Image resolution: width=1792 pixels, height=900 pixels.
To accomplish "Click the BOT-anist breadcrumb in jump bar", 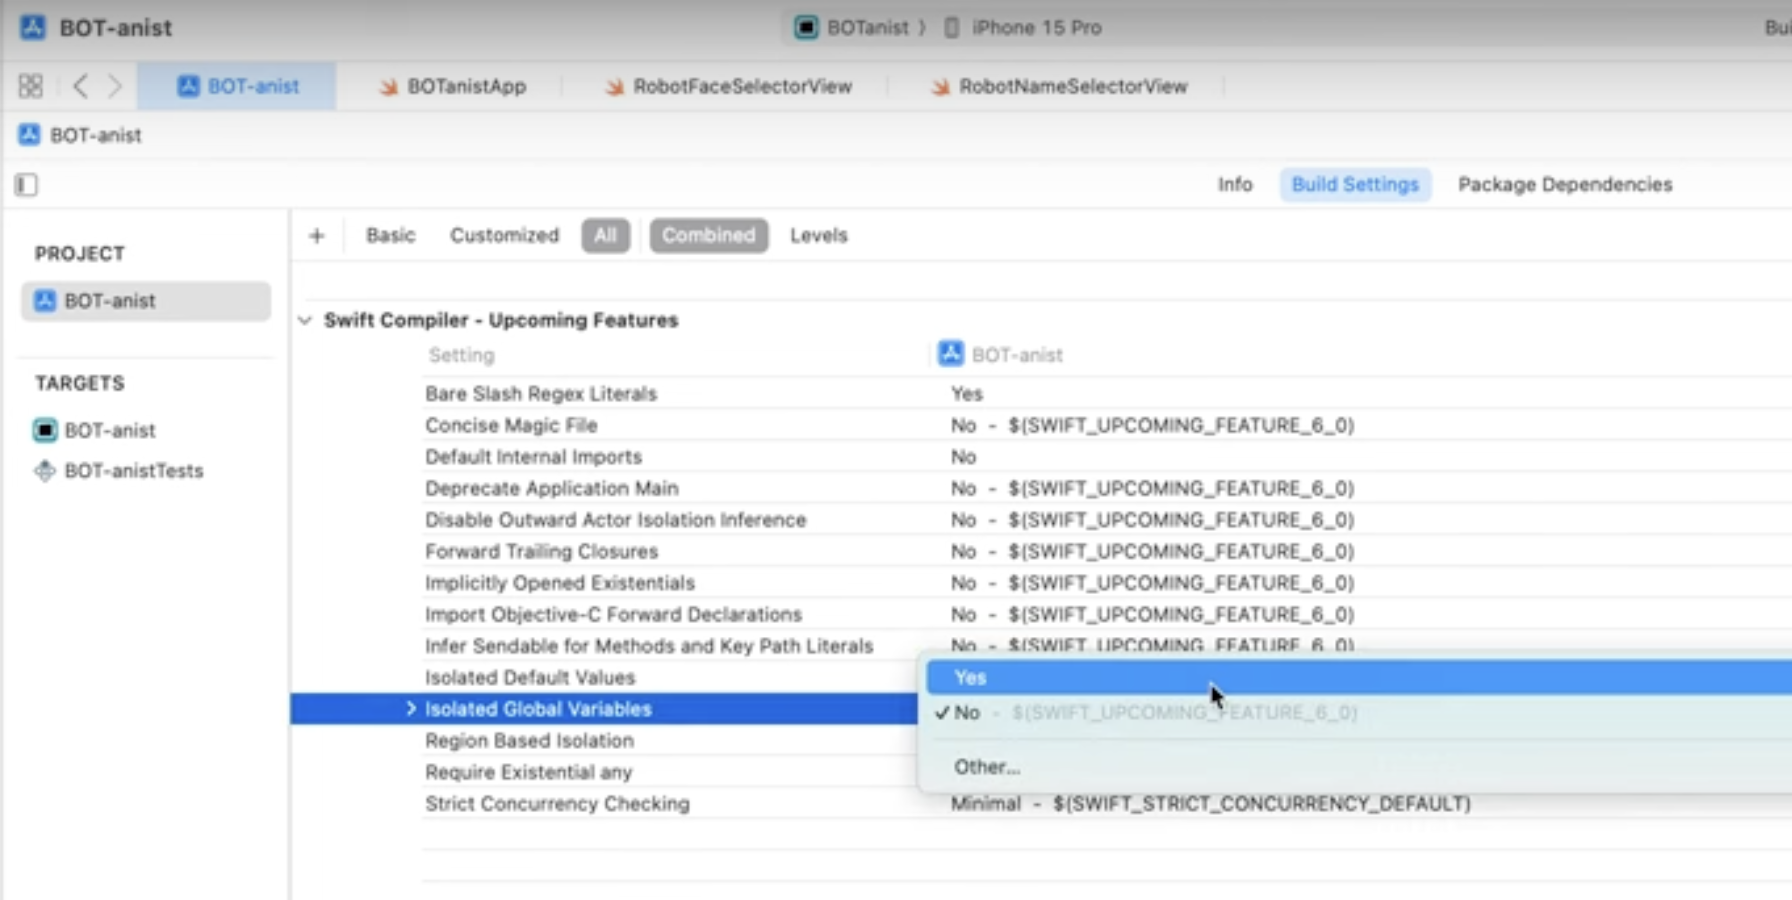I will pos(81,135).
